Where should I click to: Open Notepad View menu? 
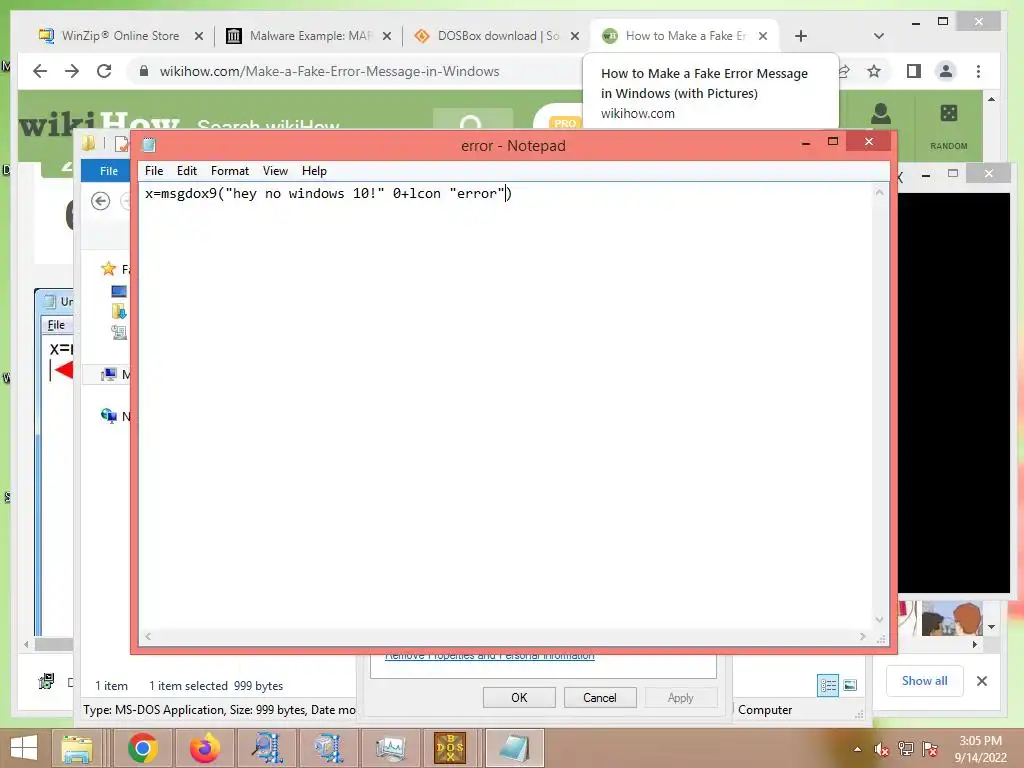(275, 171)
